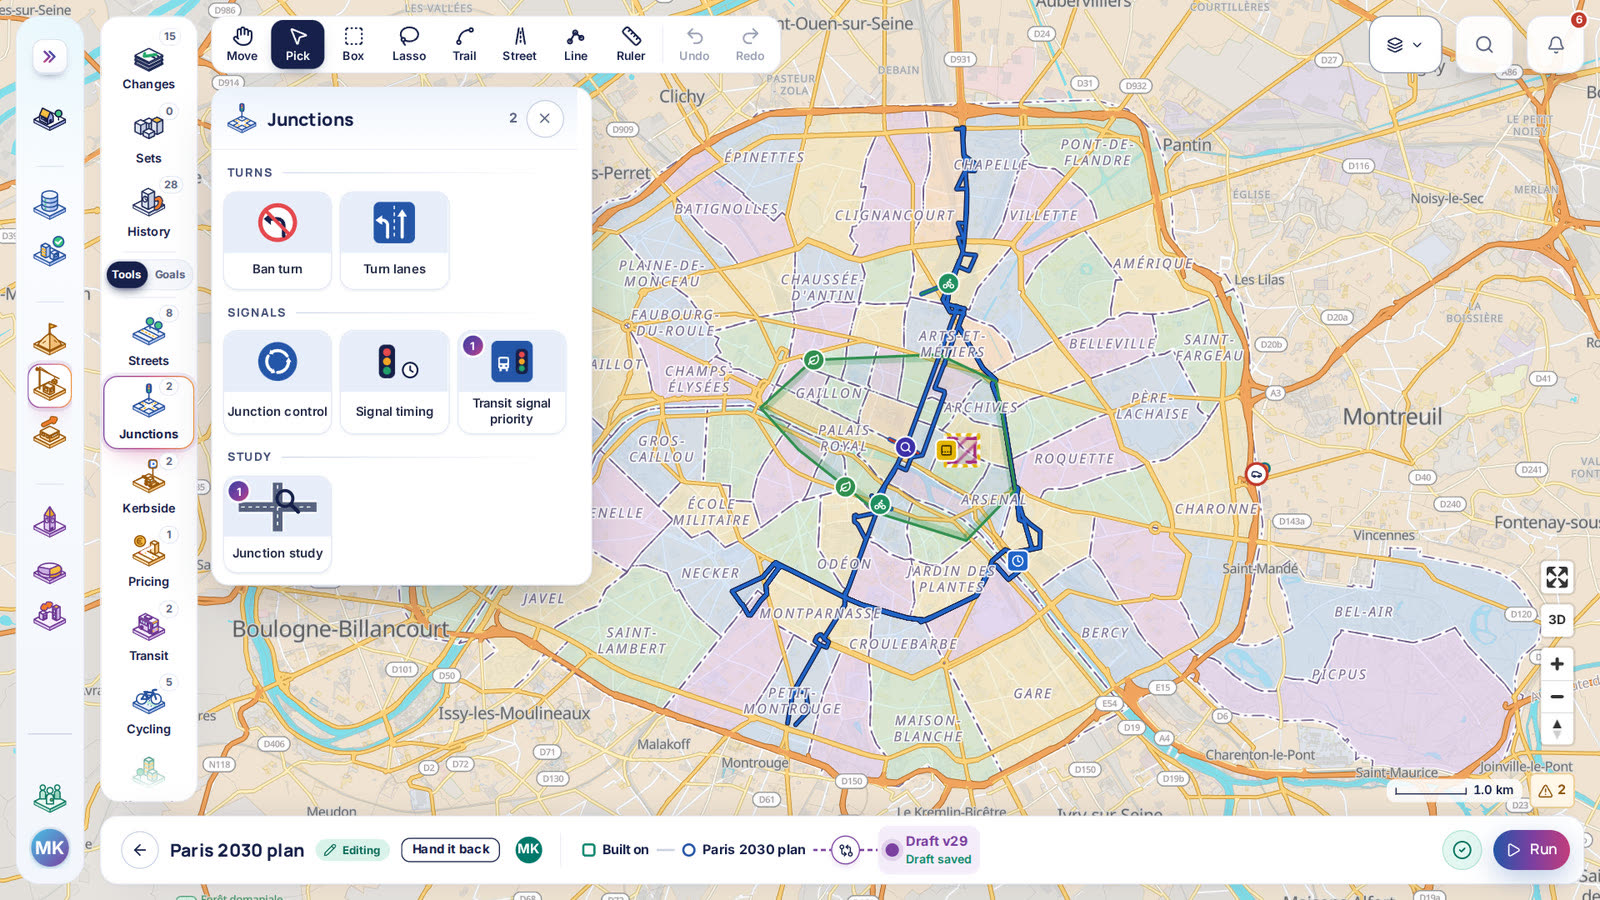1600x900 pixels.
Task: Open the Junctions tool group
Action: (149, 412)
